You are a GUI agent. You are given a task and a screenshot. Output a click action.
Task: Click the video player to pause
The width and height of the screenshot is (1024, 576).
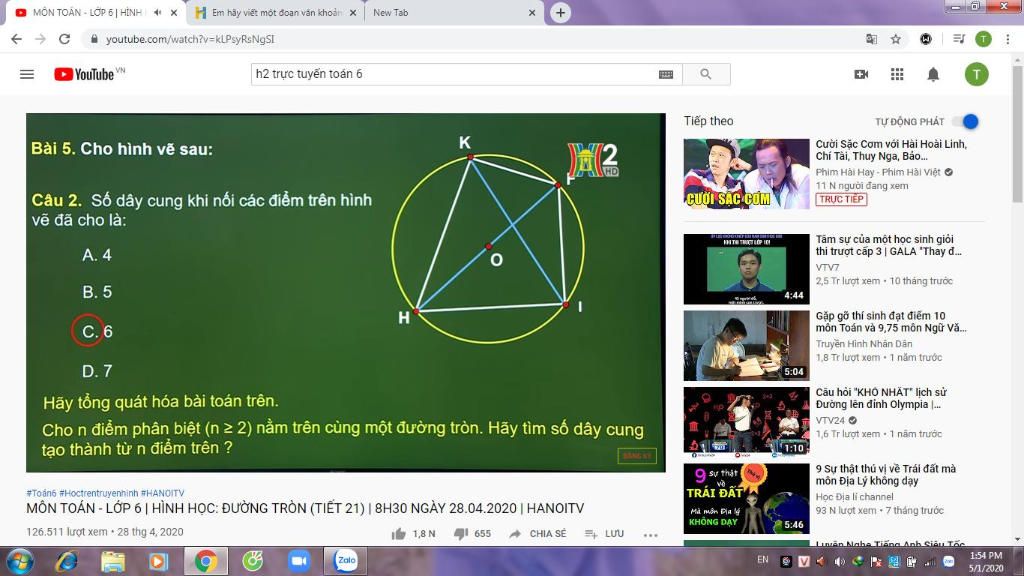tap(345, 293)
